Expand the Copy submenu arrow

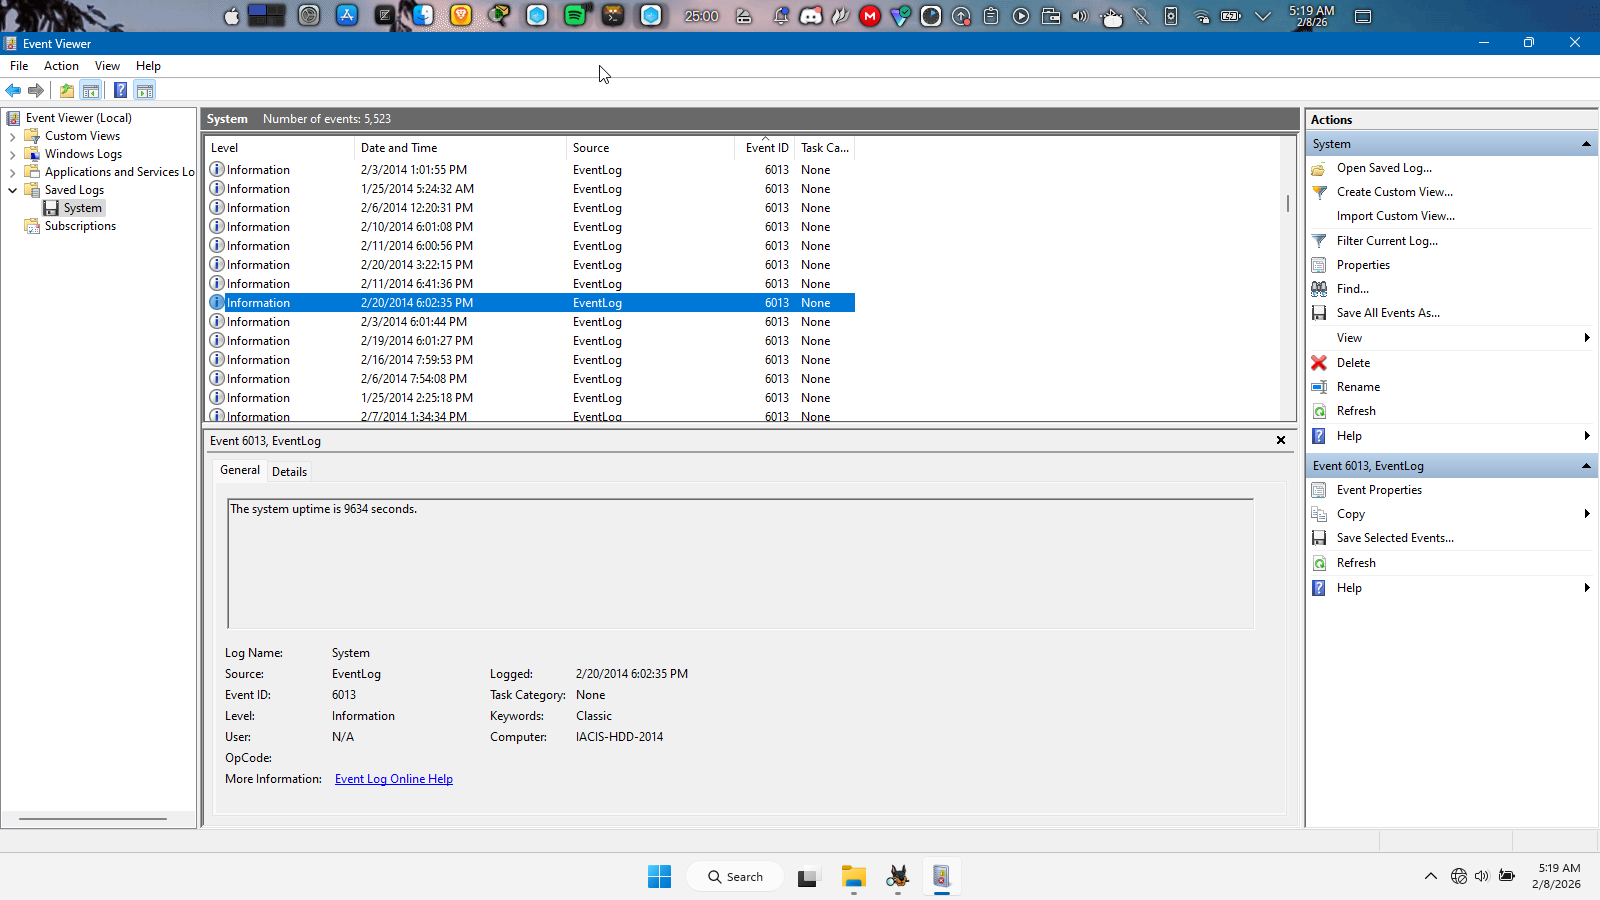(x=1587, y=514)
